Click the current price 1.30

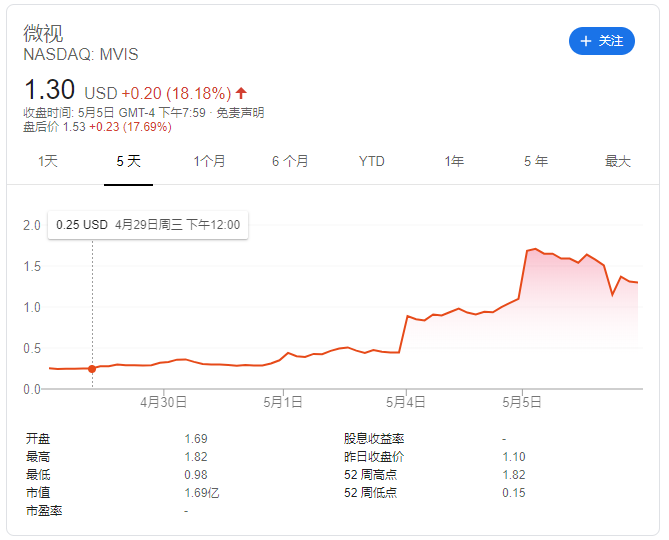[49, 90]
